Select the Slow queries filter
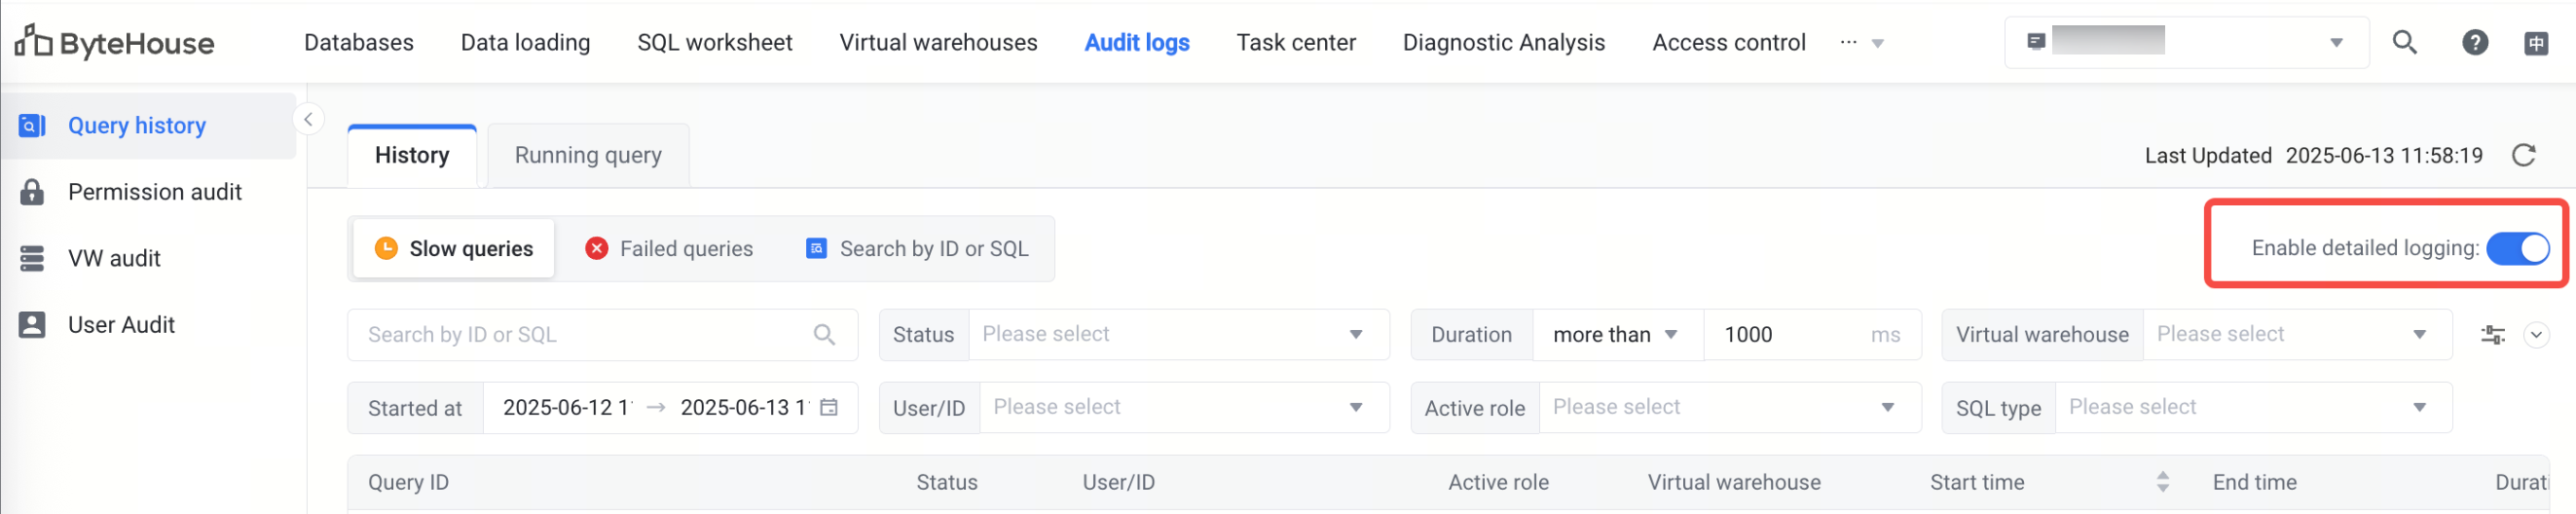Screen dimensions: 2576x514 tap(454, 249)
